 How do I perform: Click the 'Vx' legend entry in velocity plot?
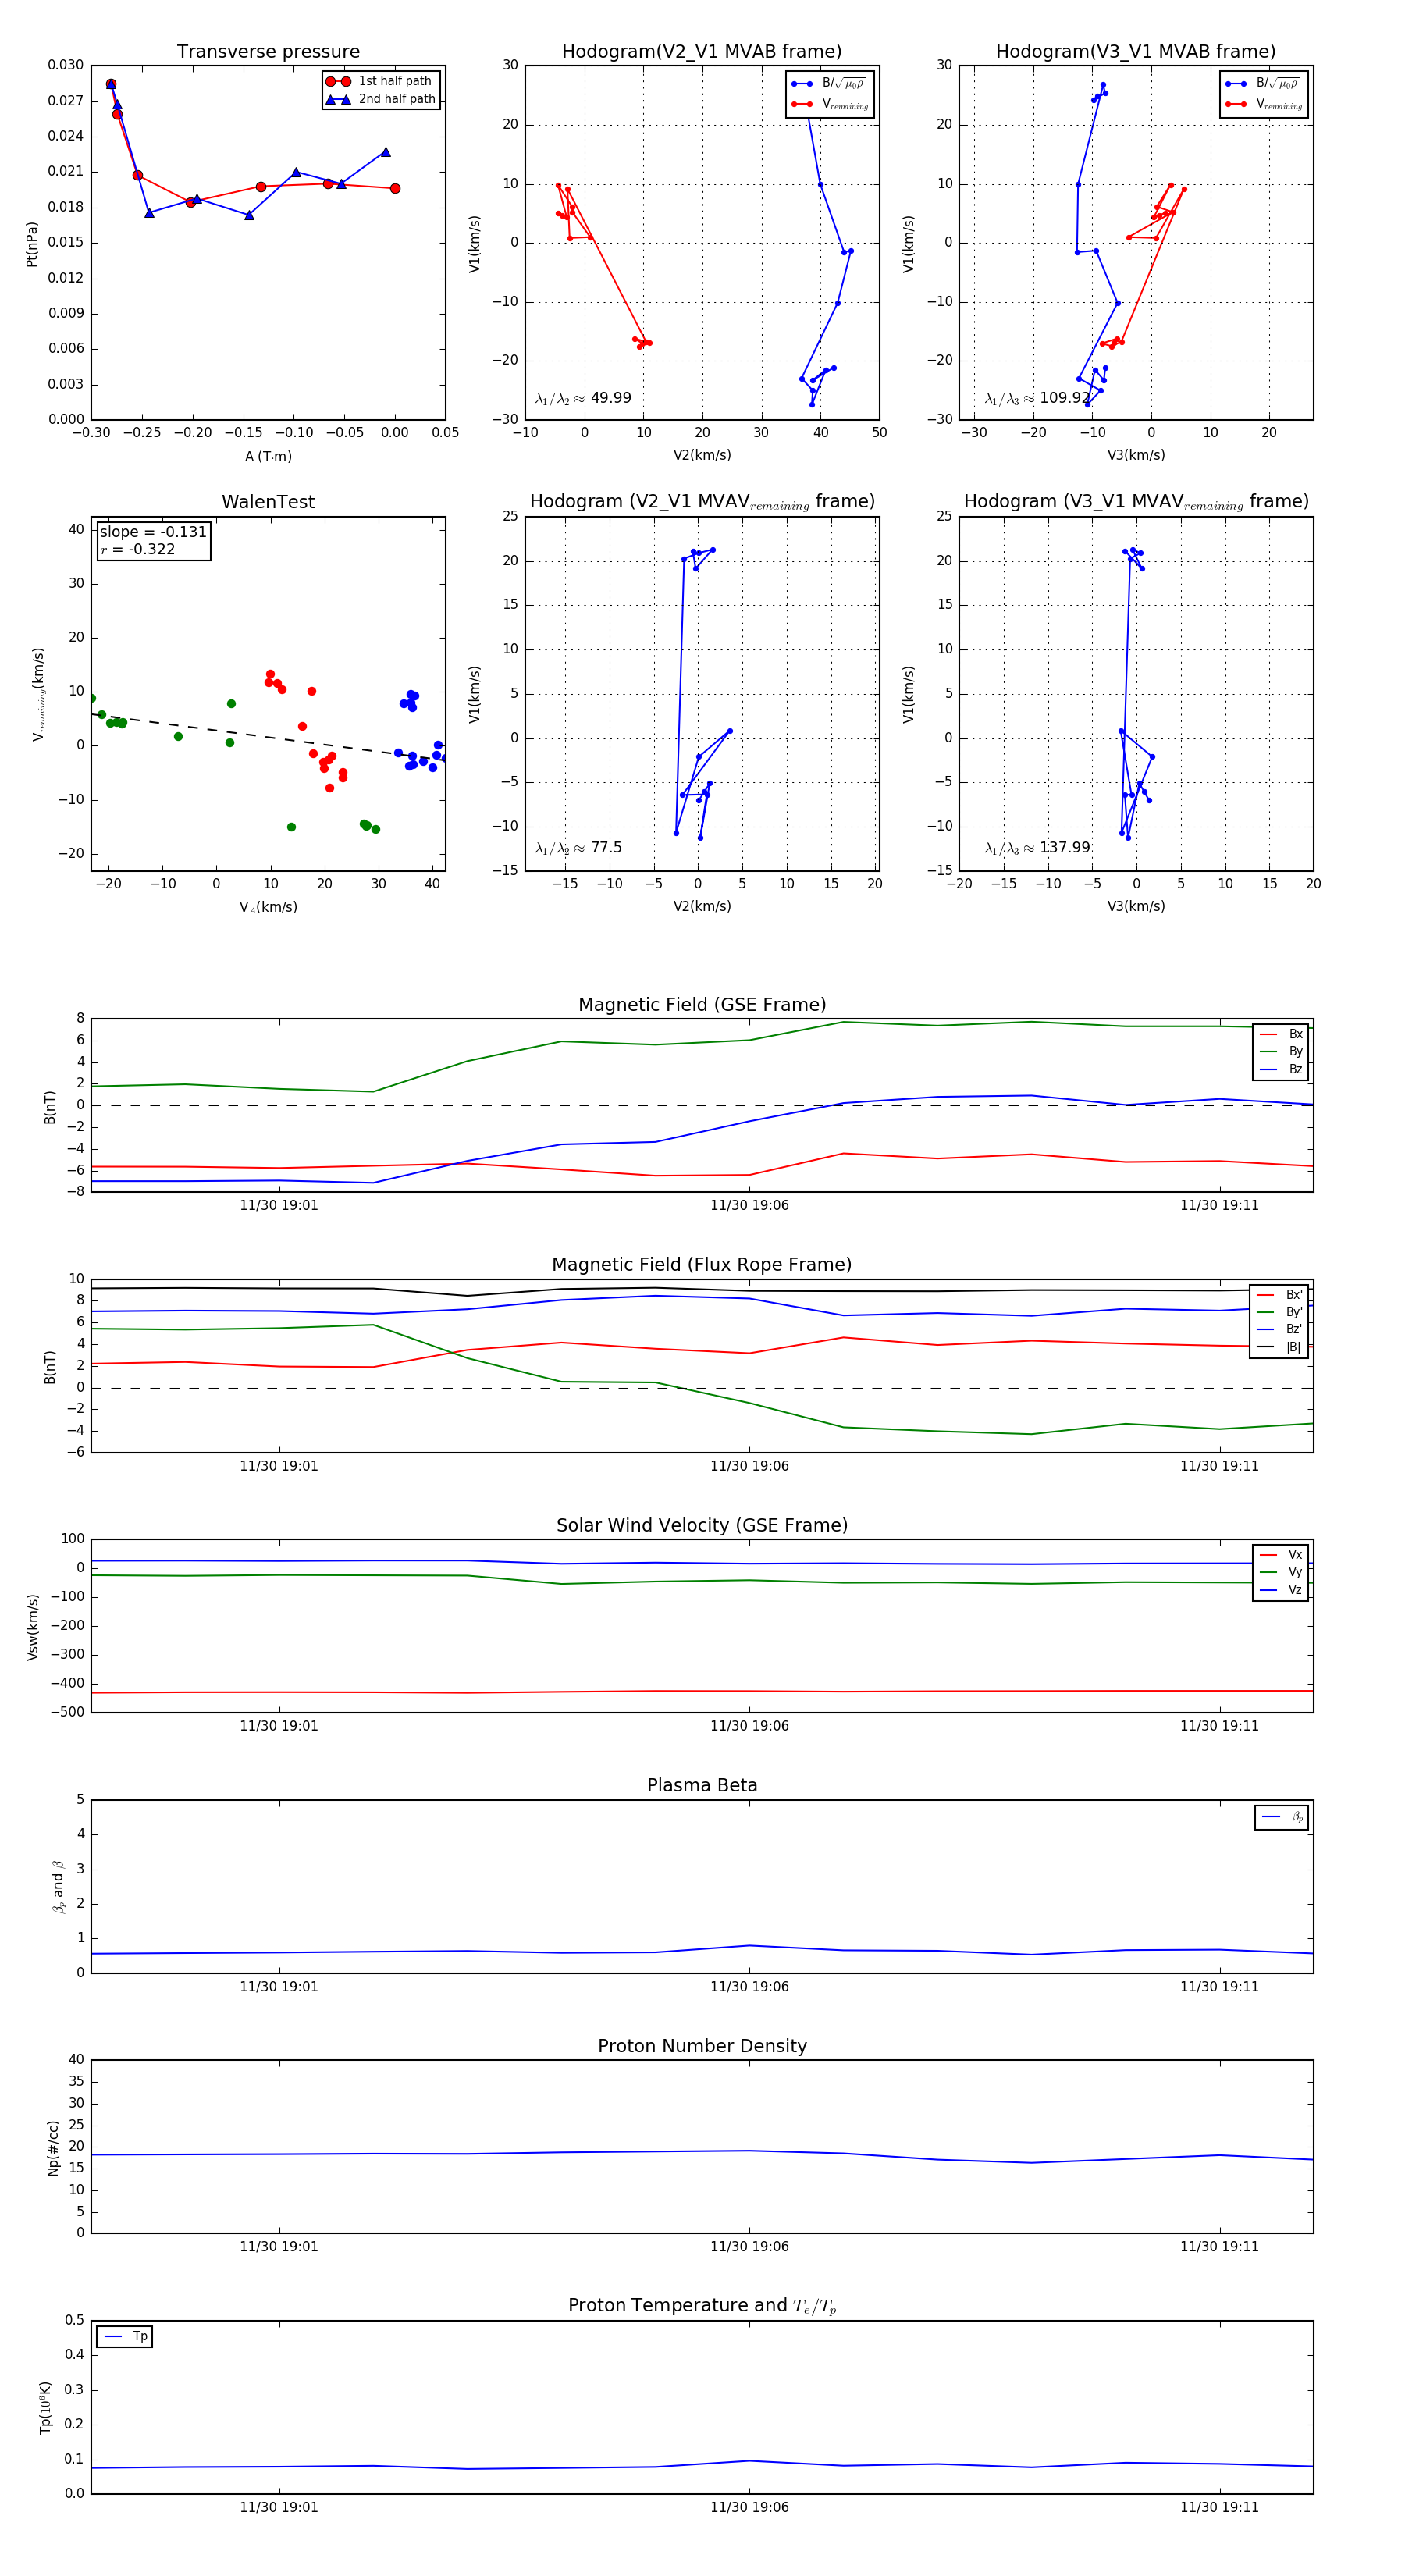click(1281, 1555)
